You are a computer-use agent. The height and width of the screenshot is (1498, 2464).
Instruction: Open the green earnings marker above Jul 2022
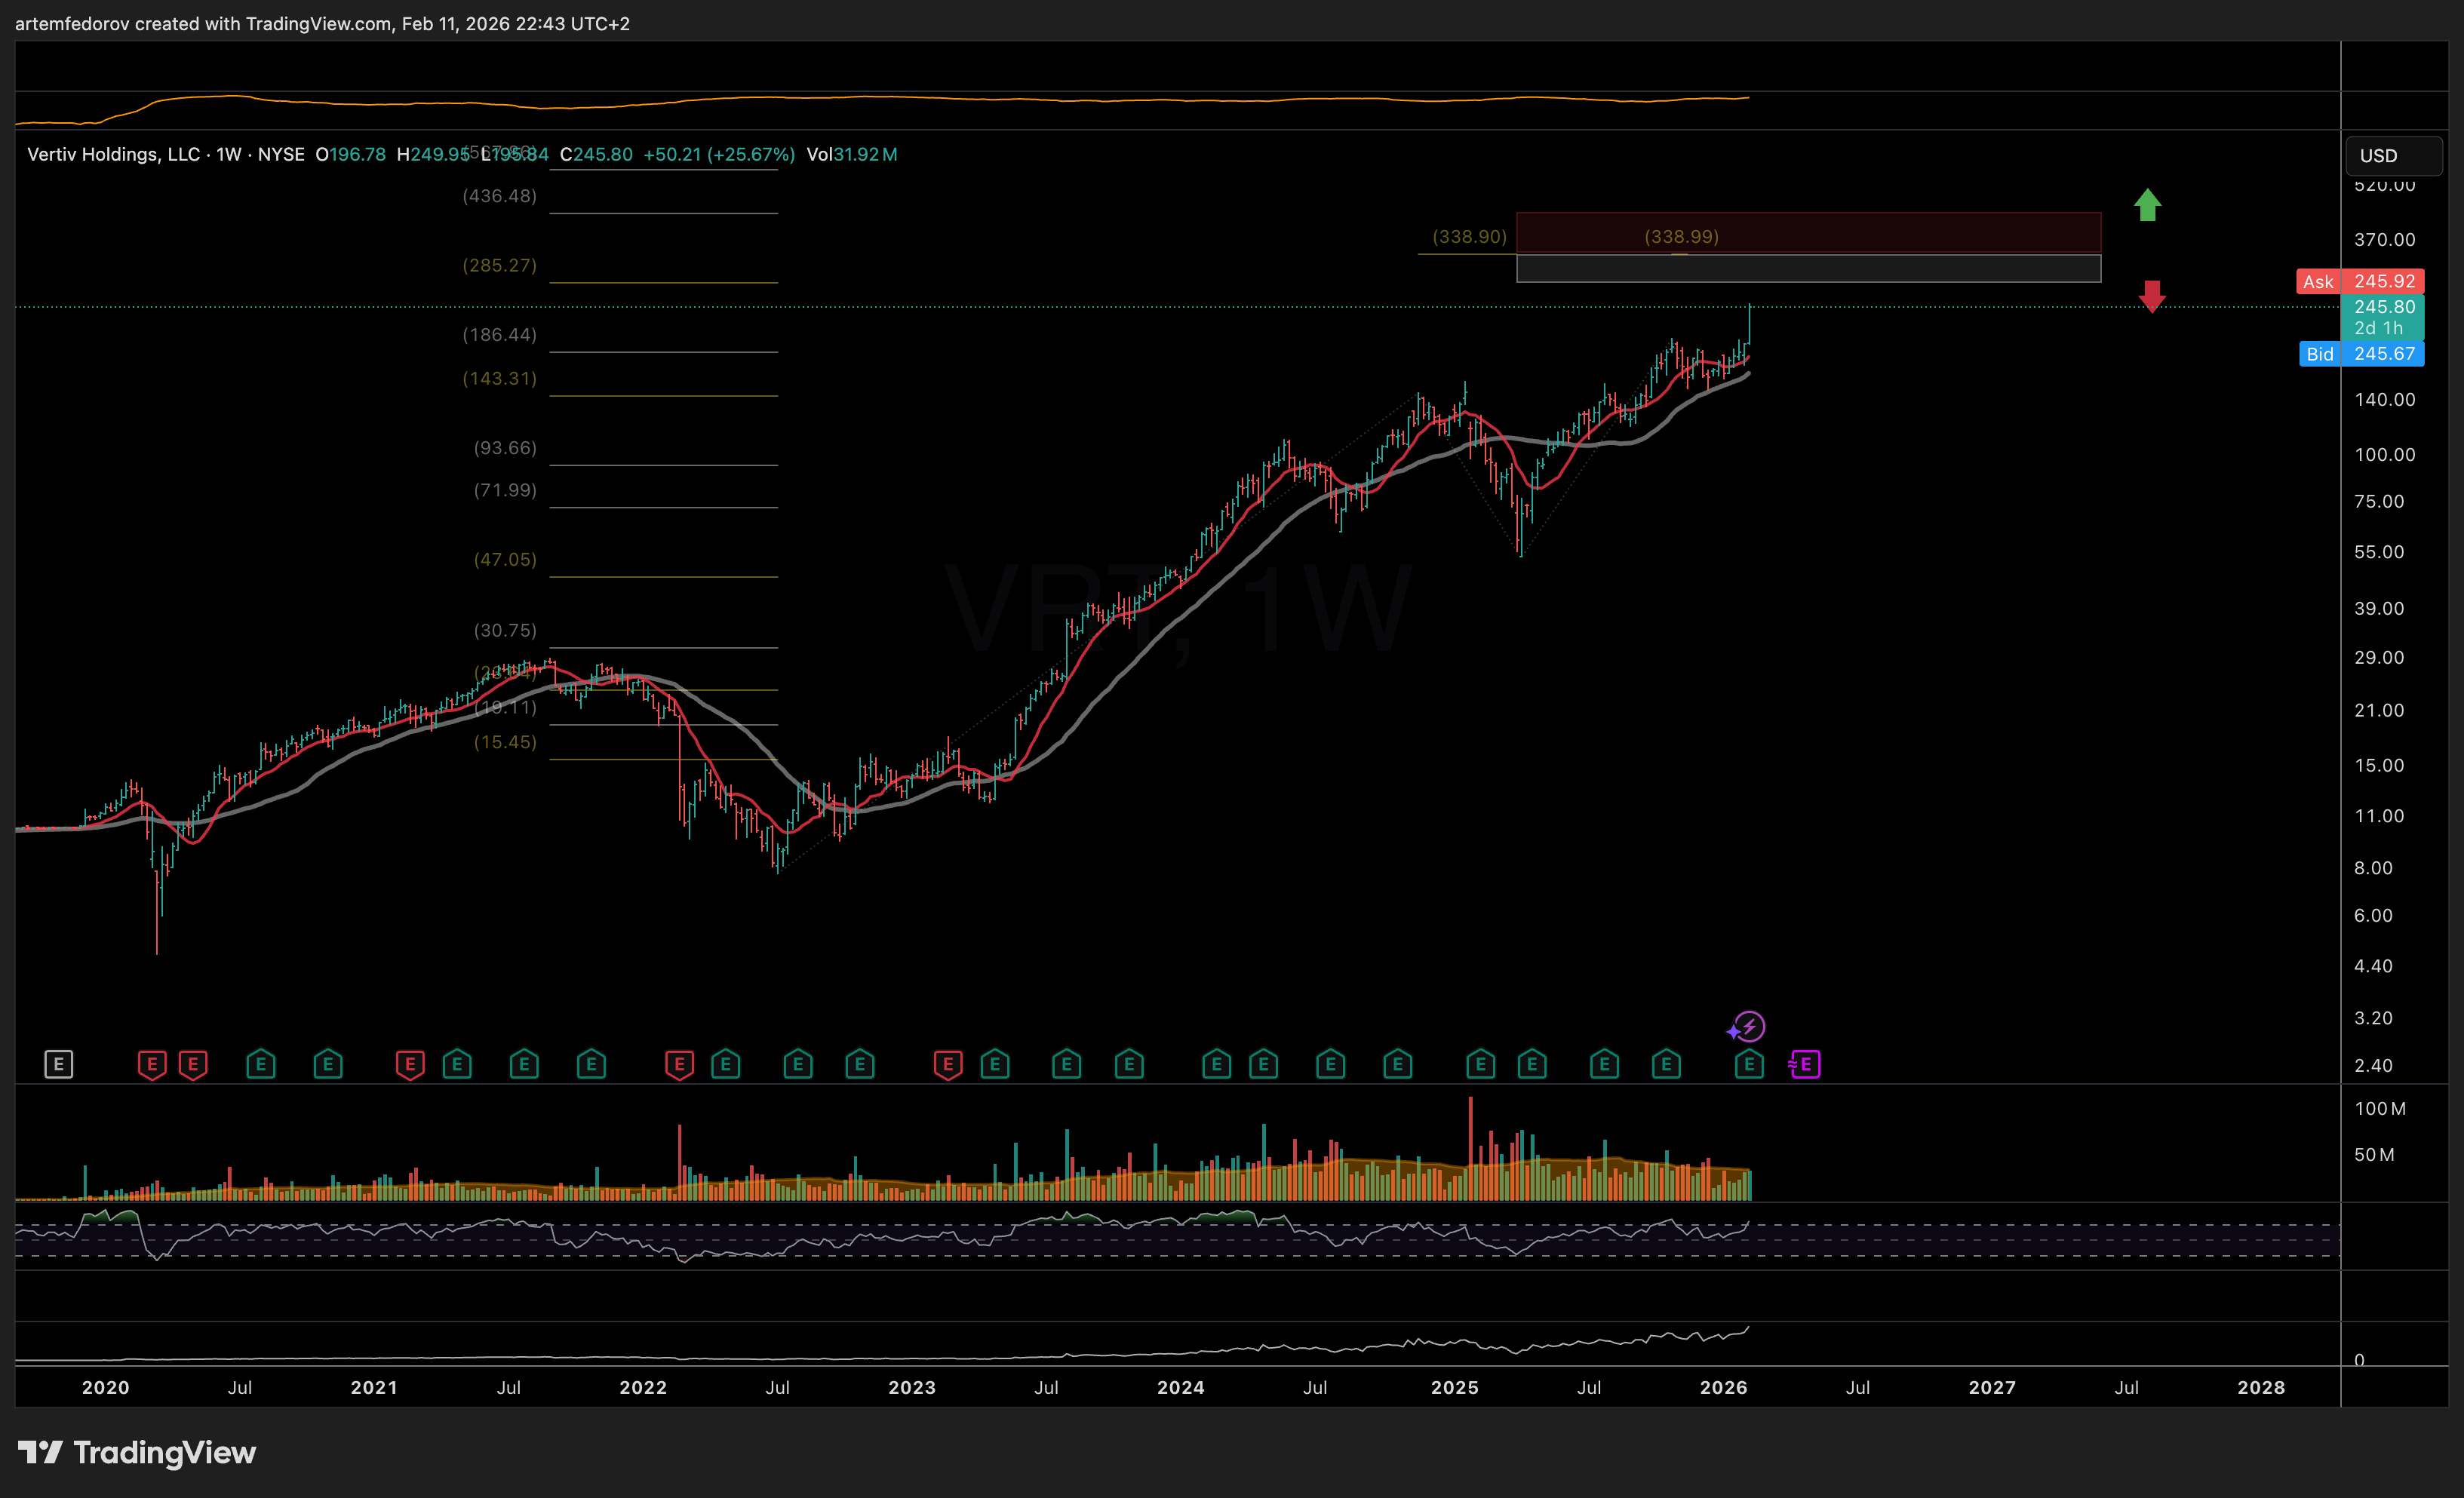point(798,1064)
